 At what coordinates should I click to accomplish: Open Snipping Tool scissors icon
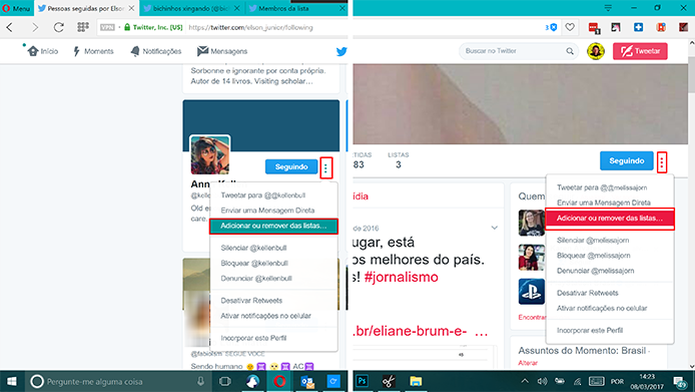pyautogui.click(x=389, y=381)
